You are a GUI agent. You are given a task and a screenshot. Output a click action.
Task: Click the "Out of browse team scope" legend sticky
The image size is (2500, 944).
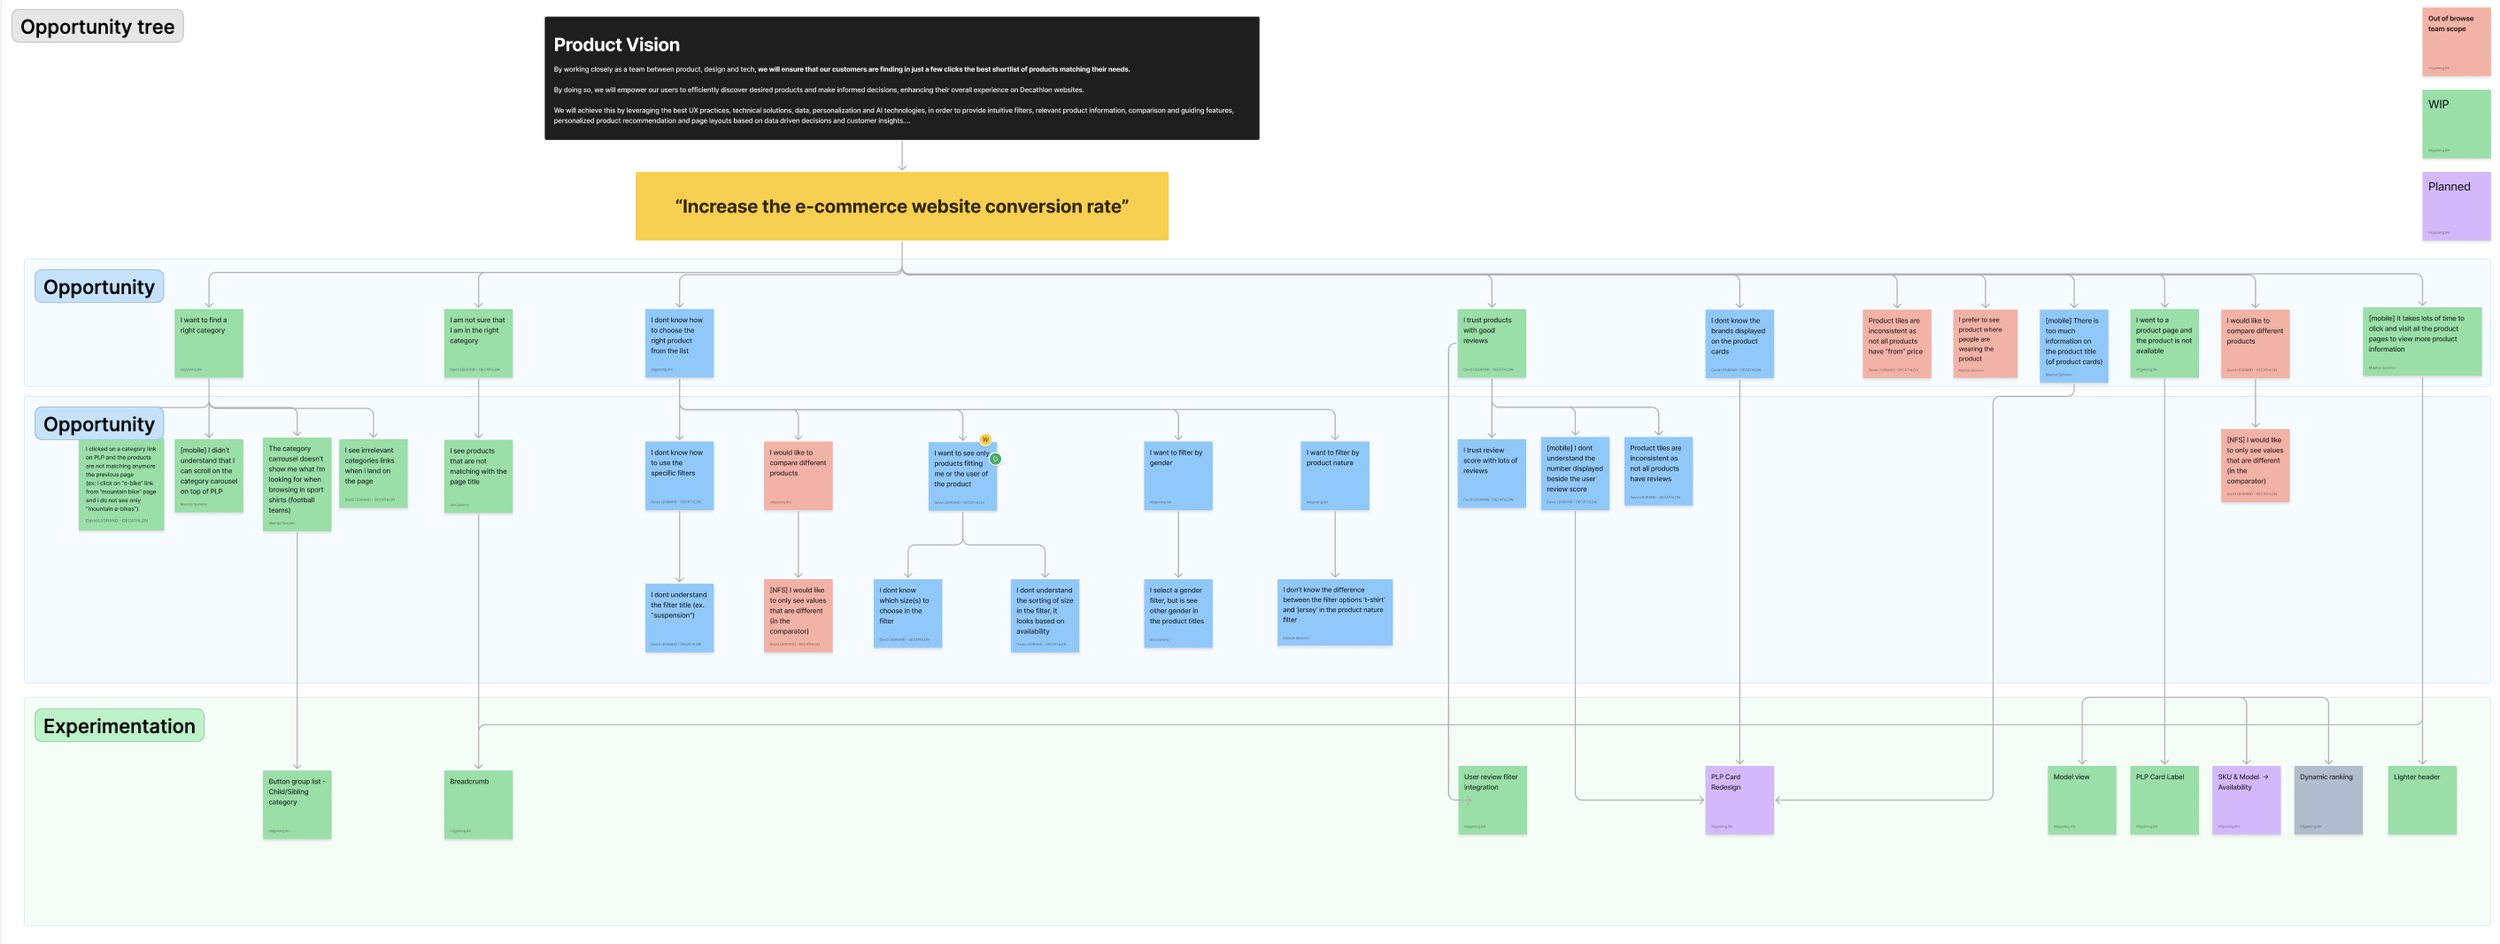2455,42
